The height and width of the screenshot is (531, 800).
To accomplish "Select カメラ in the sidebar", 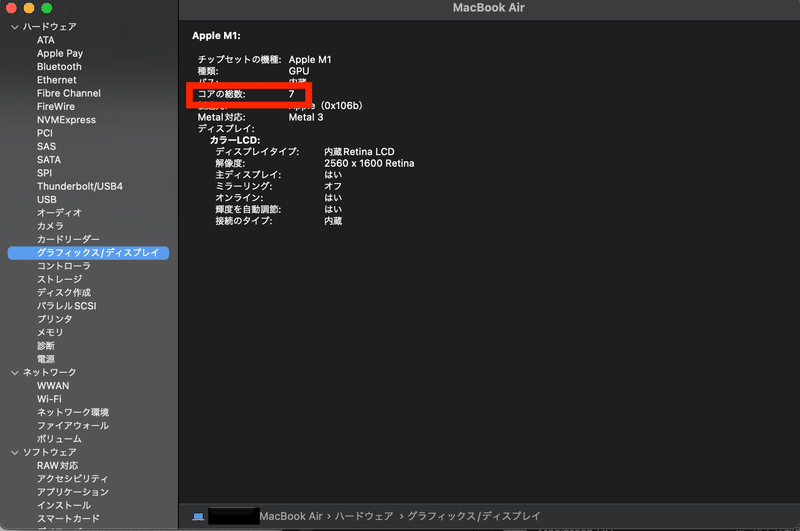I will click(x=50, y=225).
